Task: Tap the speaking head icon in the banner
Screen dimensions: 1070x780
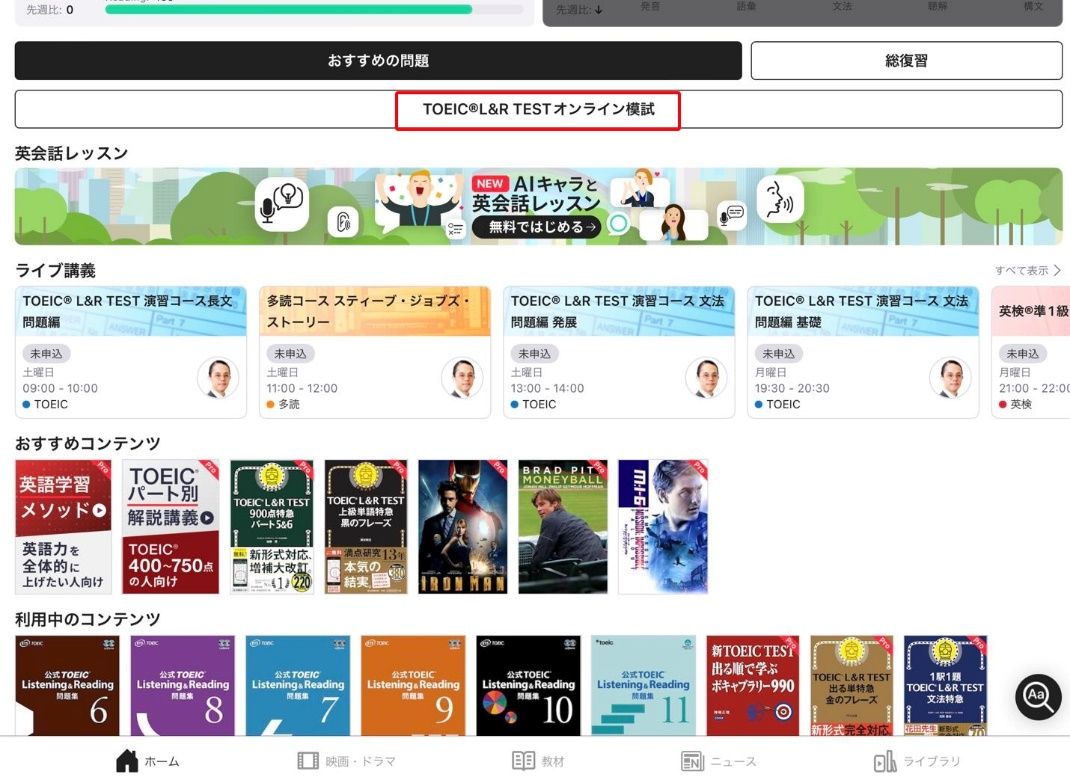Action: tap(780, 199)
